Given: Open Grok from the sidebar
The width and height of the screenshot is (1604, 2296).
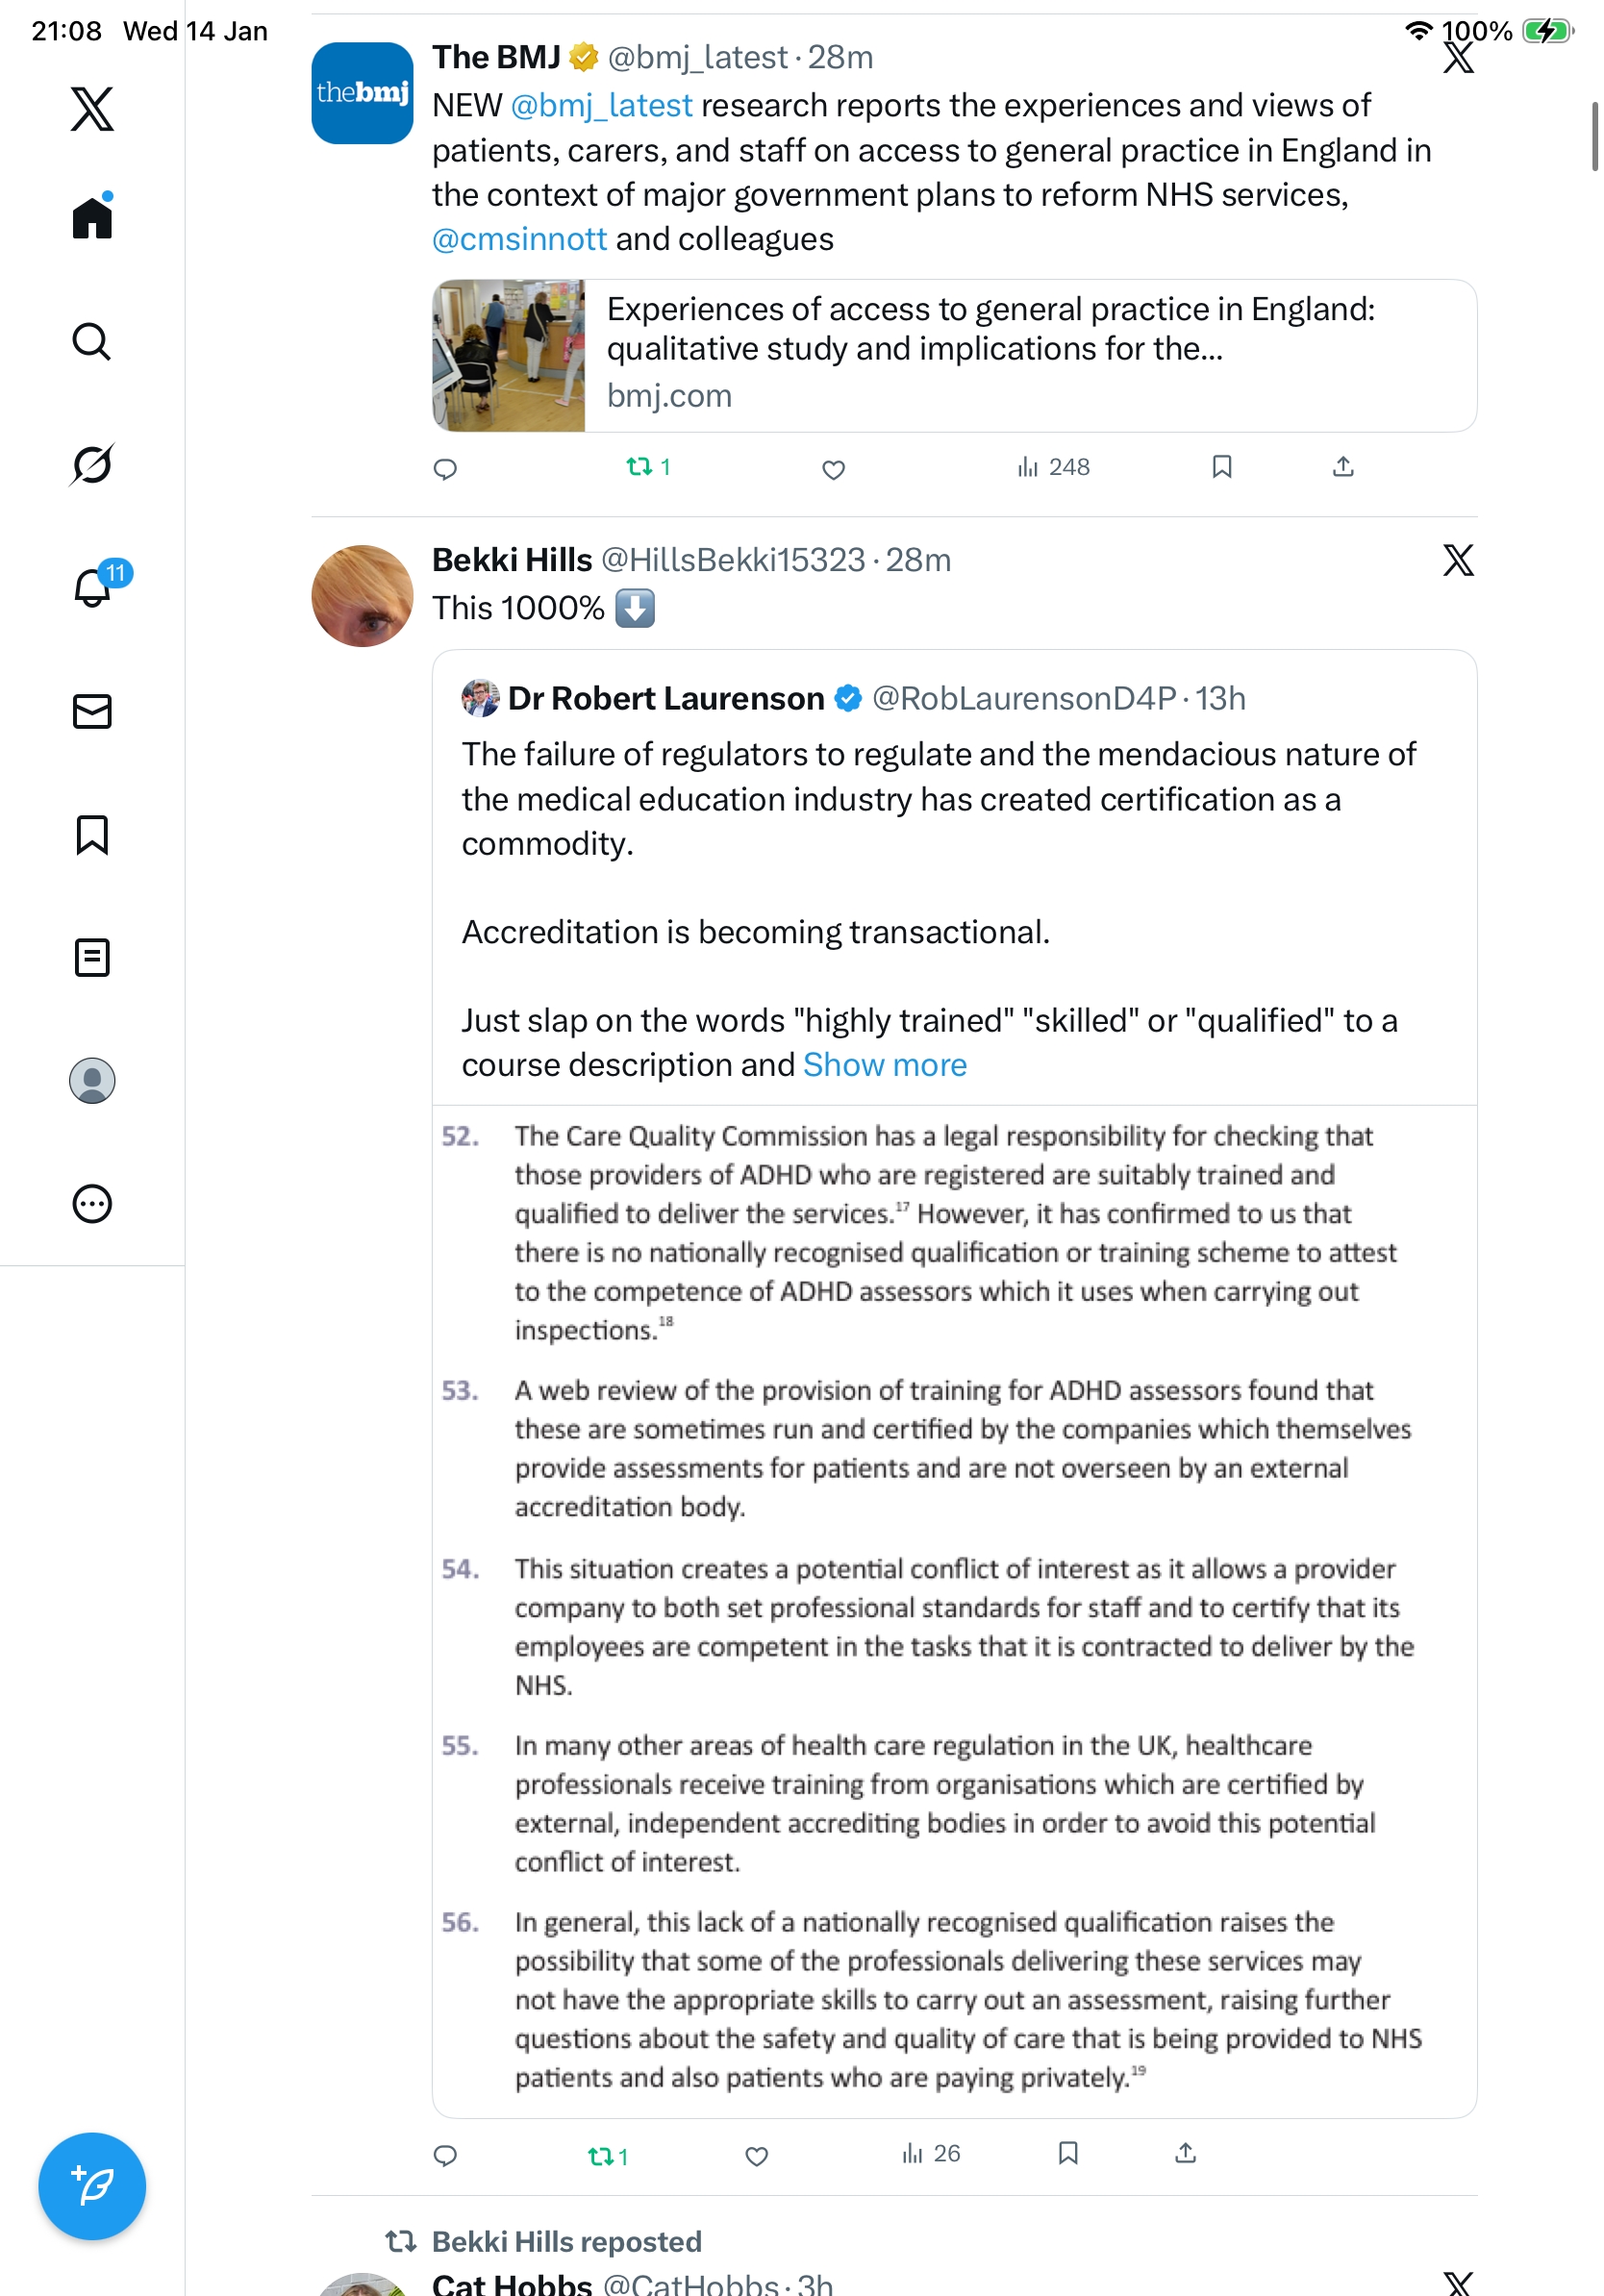Looking at the screenshot, I should pyautogui.click(x=92, y=464).
